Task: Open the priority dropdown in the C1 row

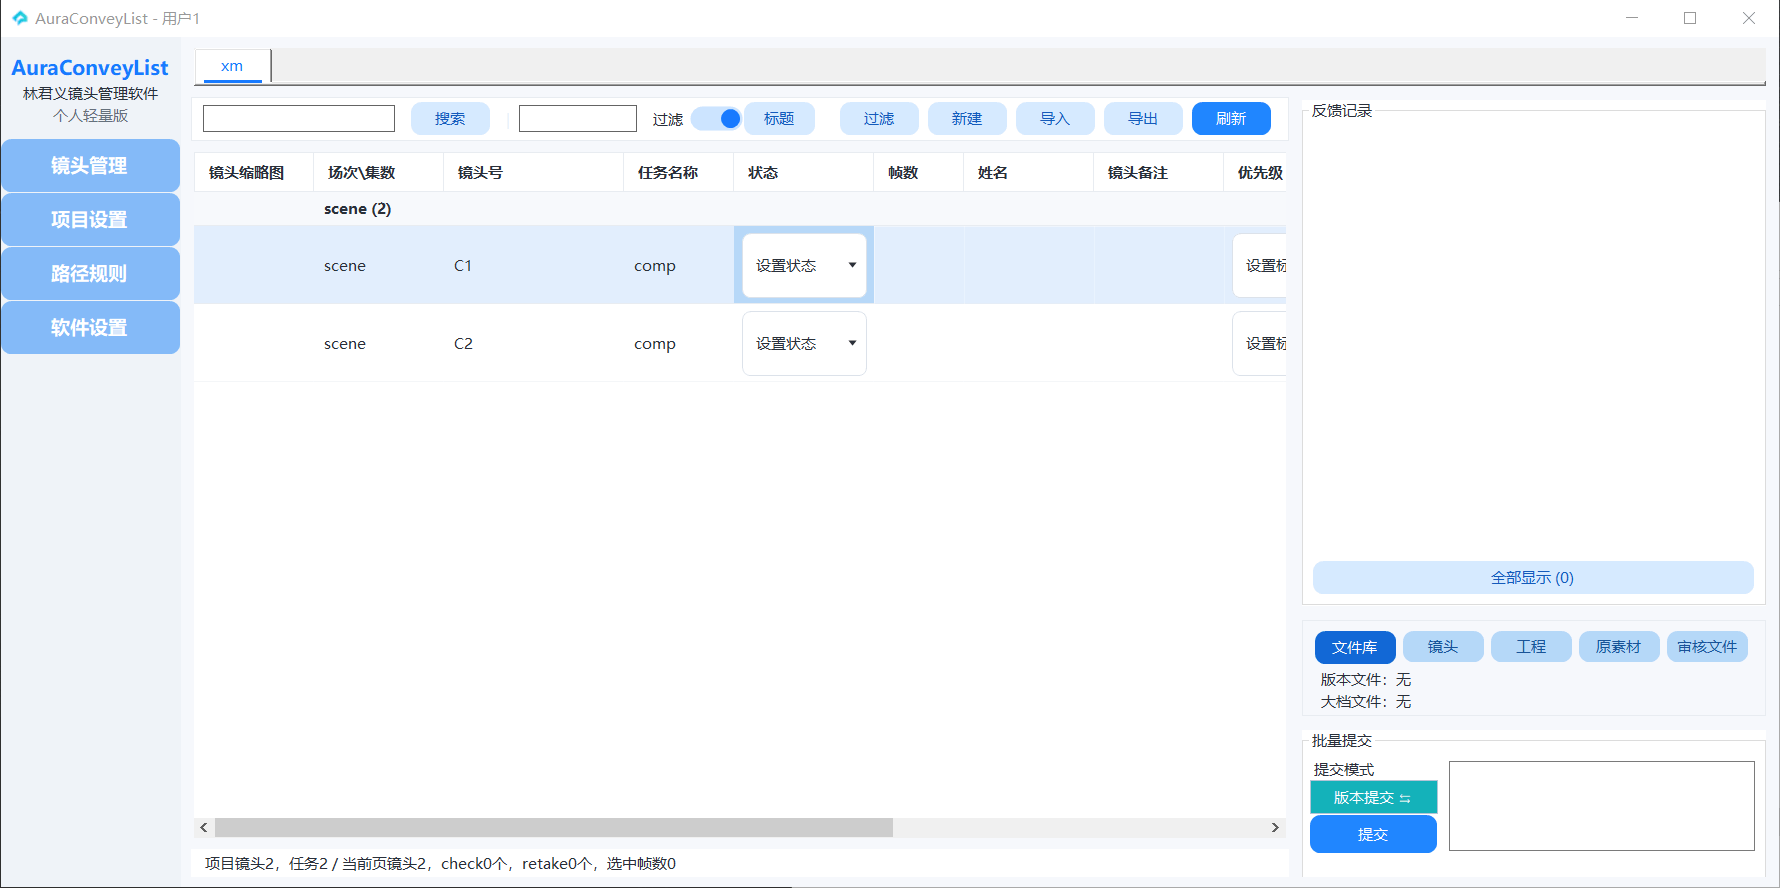Action: (x=1260, y=265)
